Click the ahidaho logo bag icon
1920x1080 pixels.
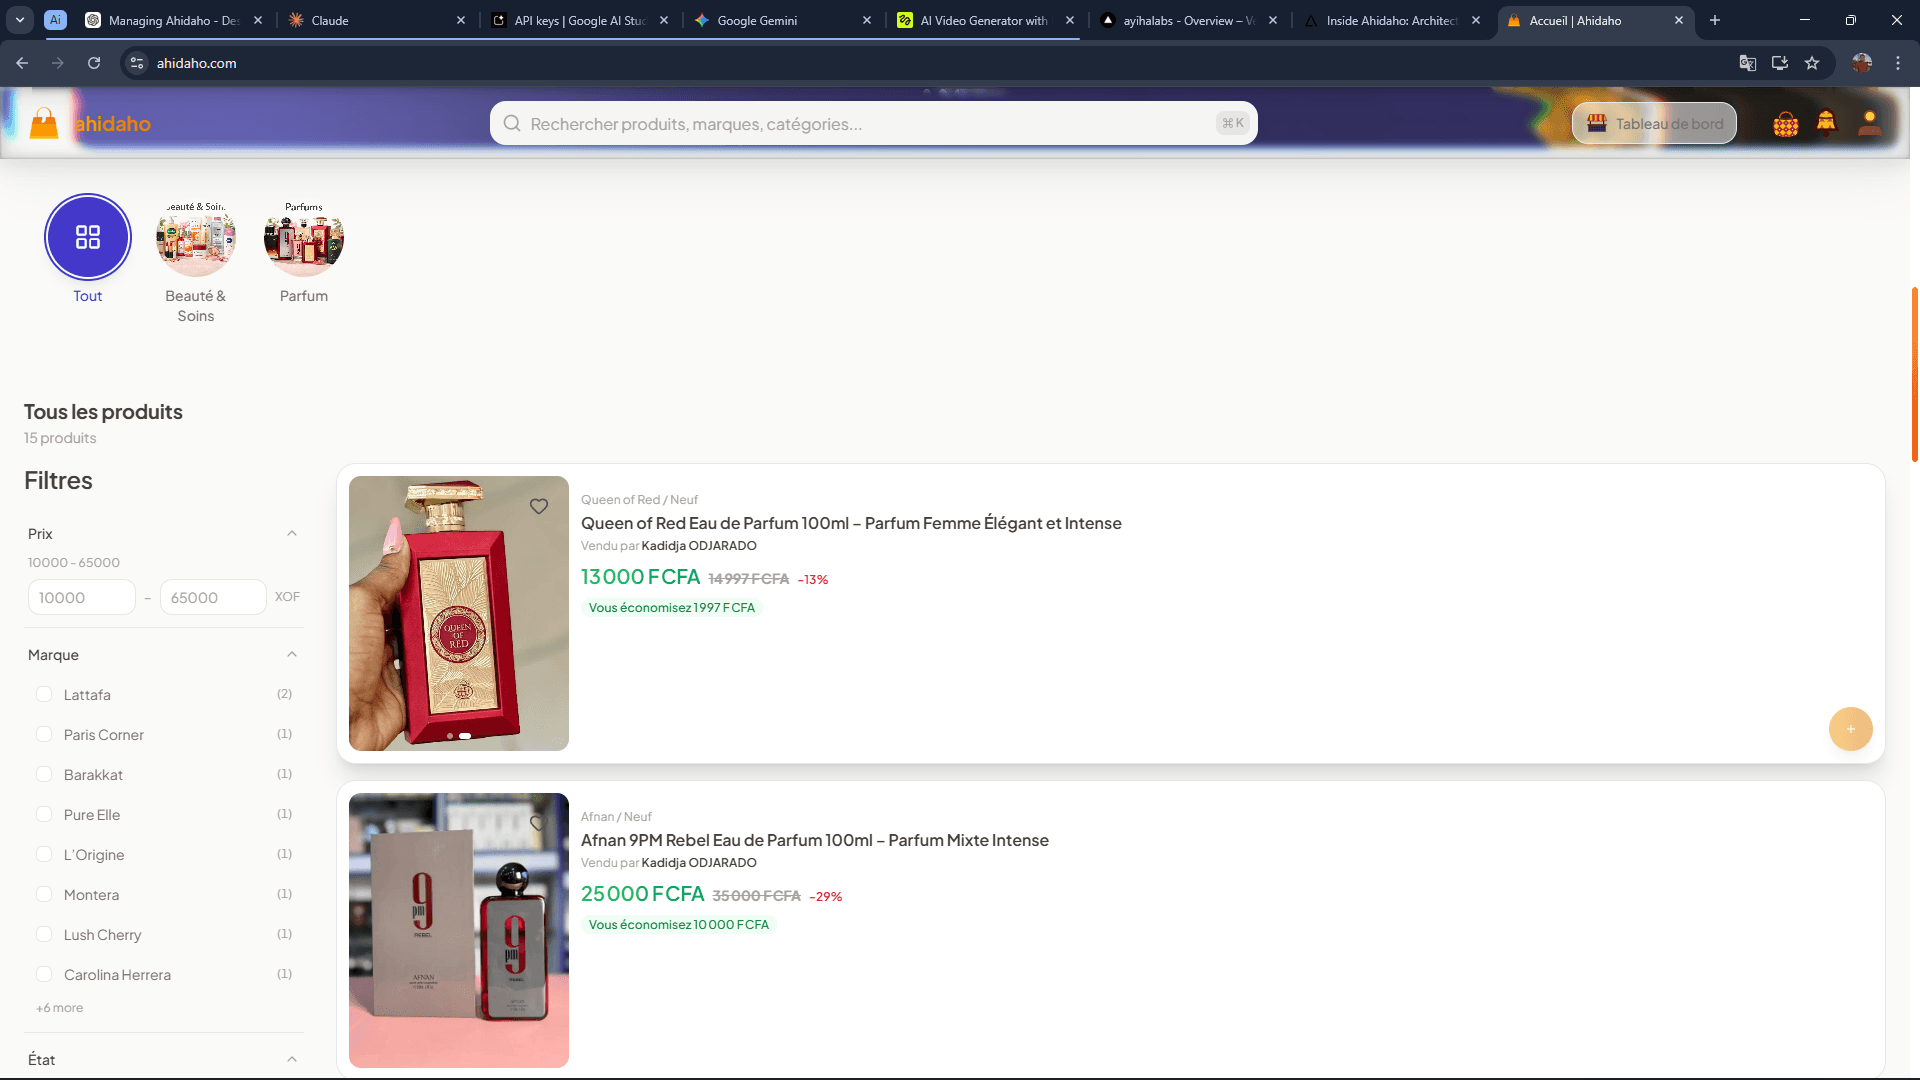coord(42,122)
